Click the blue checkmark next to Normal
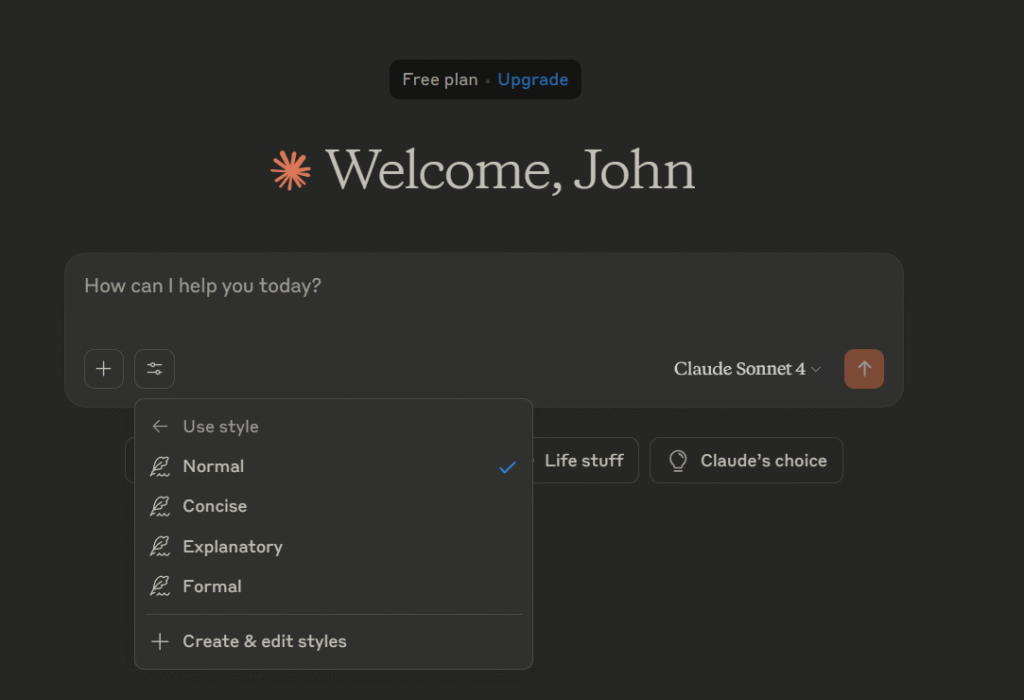This screenshot has height=700, width=1024. [507, 468]
